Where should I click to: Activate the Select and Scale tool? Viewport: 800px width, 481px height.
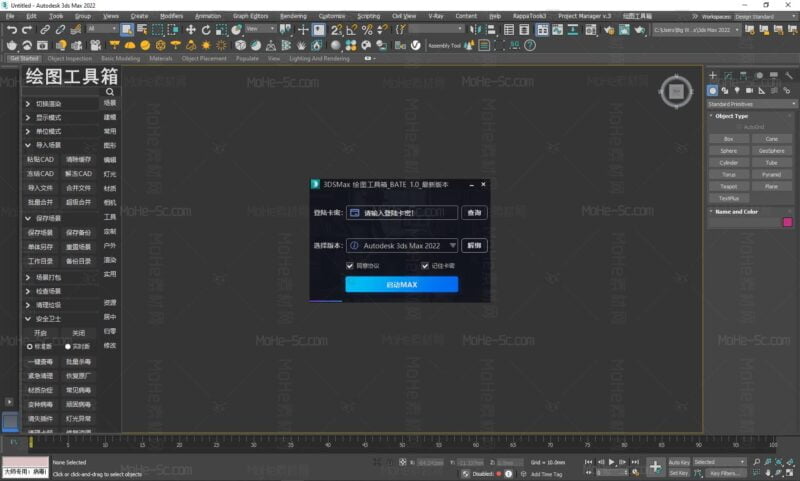(221, 30)
